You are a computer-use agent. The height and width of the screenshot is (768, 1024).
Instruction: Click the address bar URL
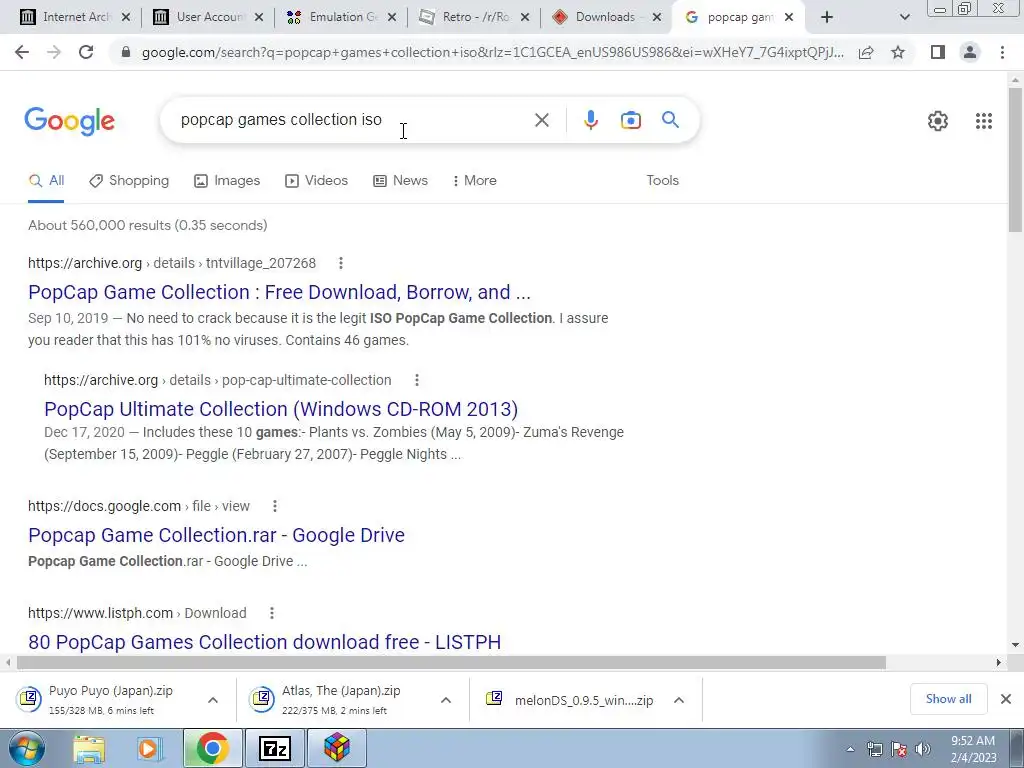point(492,52)
